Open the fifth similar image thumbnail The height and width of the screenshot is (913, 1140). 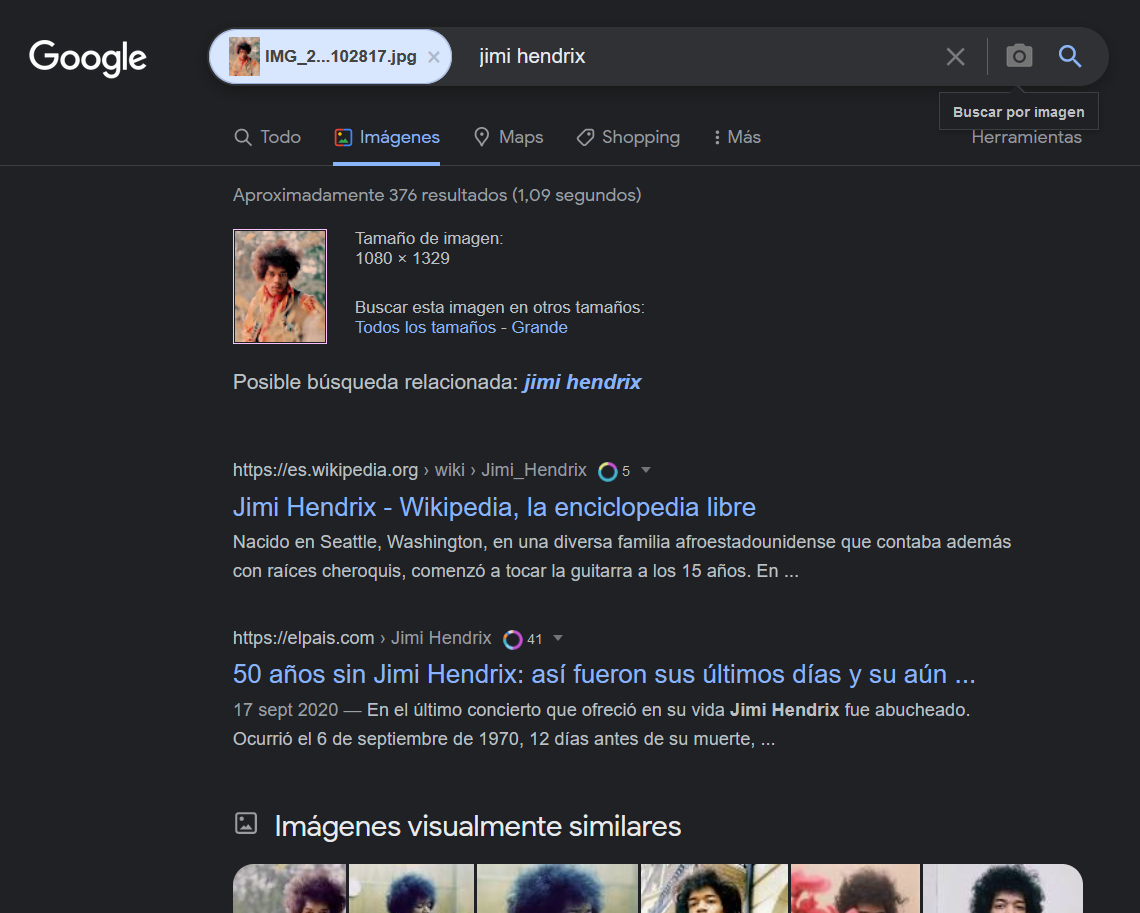(856, 888)
